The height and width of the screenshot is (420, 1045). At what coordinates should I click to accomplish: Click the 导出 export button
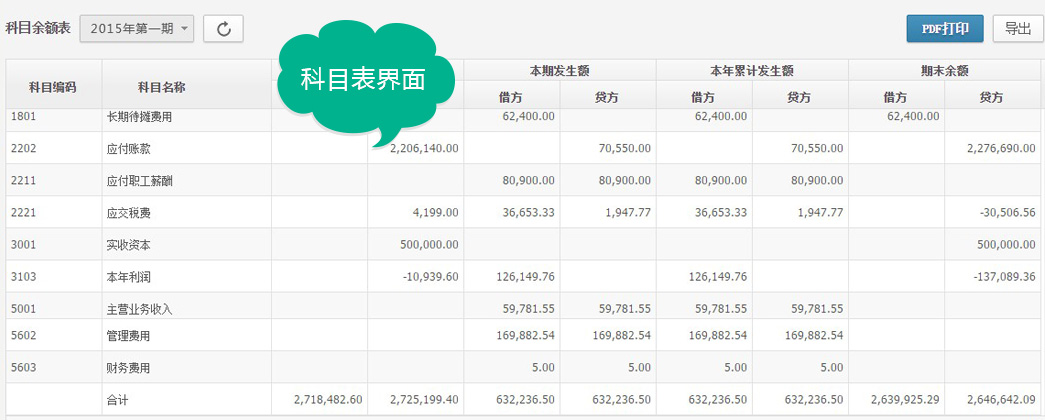[x=1018, y=29]
